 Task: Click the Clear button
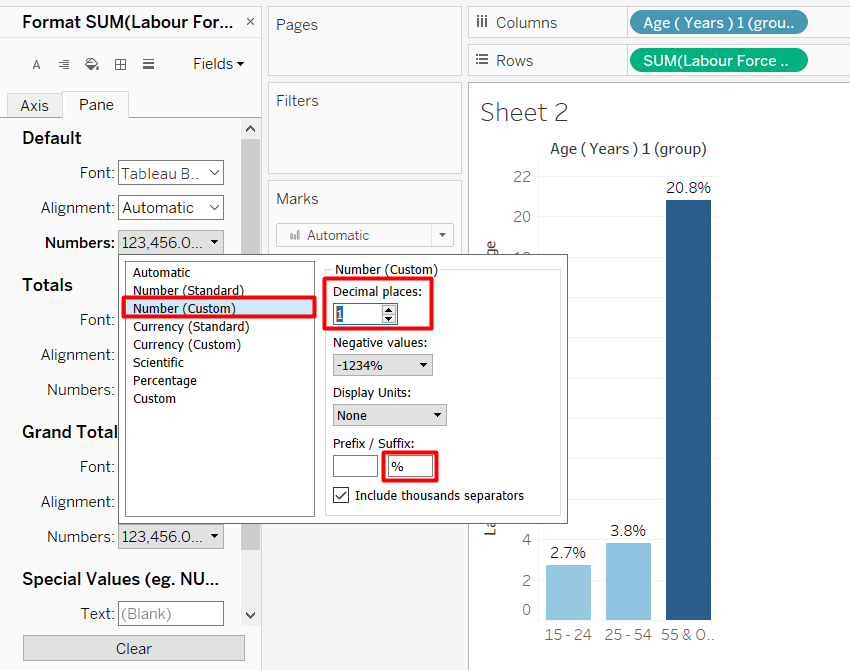tap(133, 648)
